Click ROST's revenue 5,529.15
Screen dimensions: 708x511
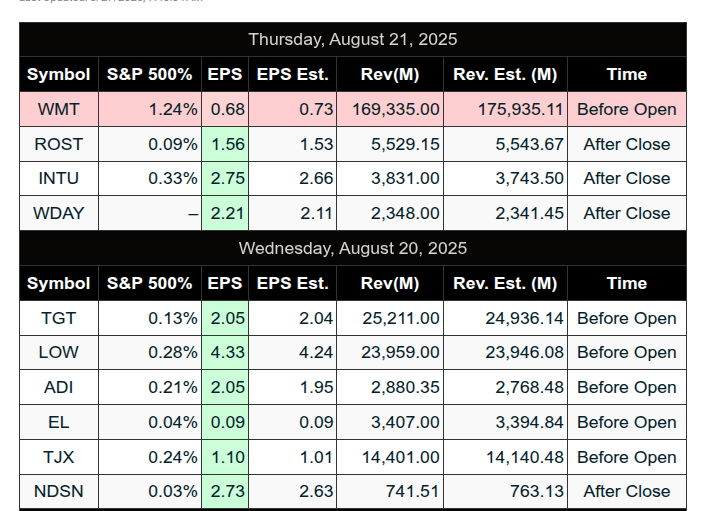click(x=390, y=144)
